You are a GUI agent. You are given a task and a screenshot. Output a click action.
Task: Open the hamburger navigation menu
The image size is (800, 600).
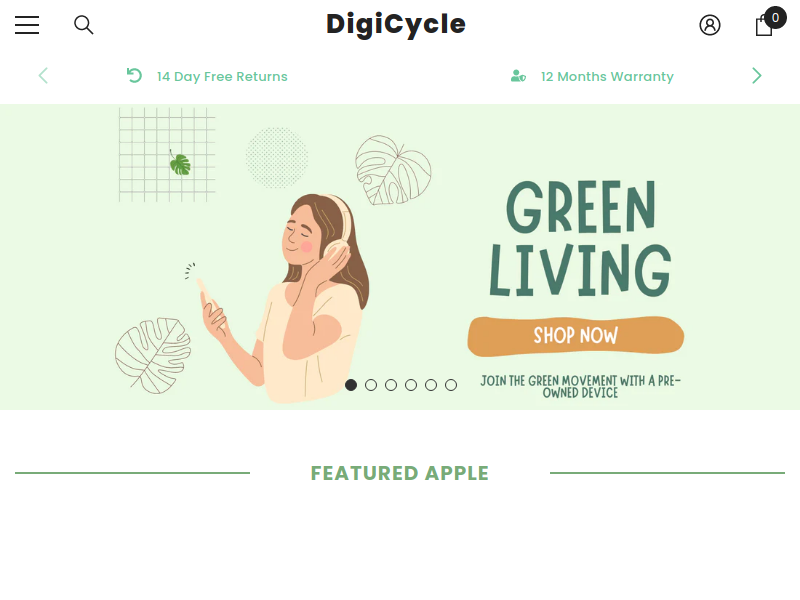pyautogui.click(x=27, y=25)
